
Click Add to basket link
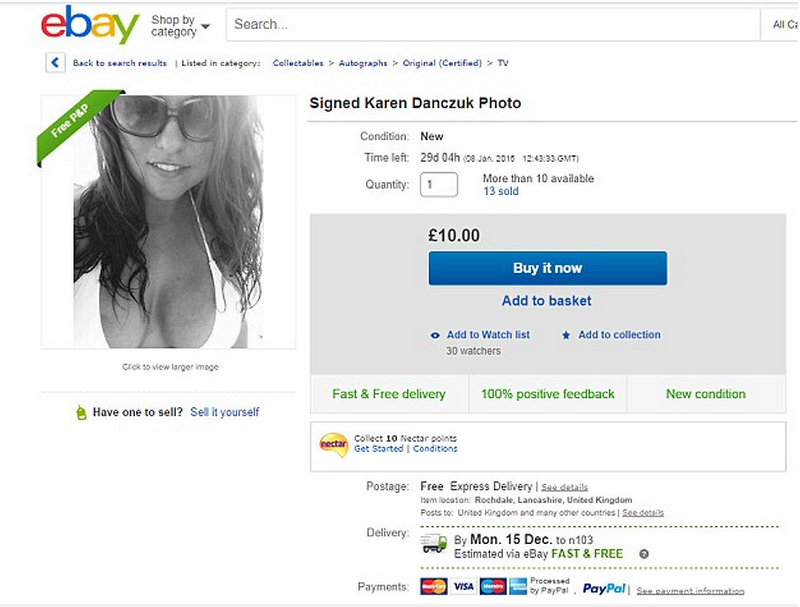click(547, 300)
